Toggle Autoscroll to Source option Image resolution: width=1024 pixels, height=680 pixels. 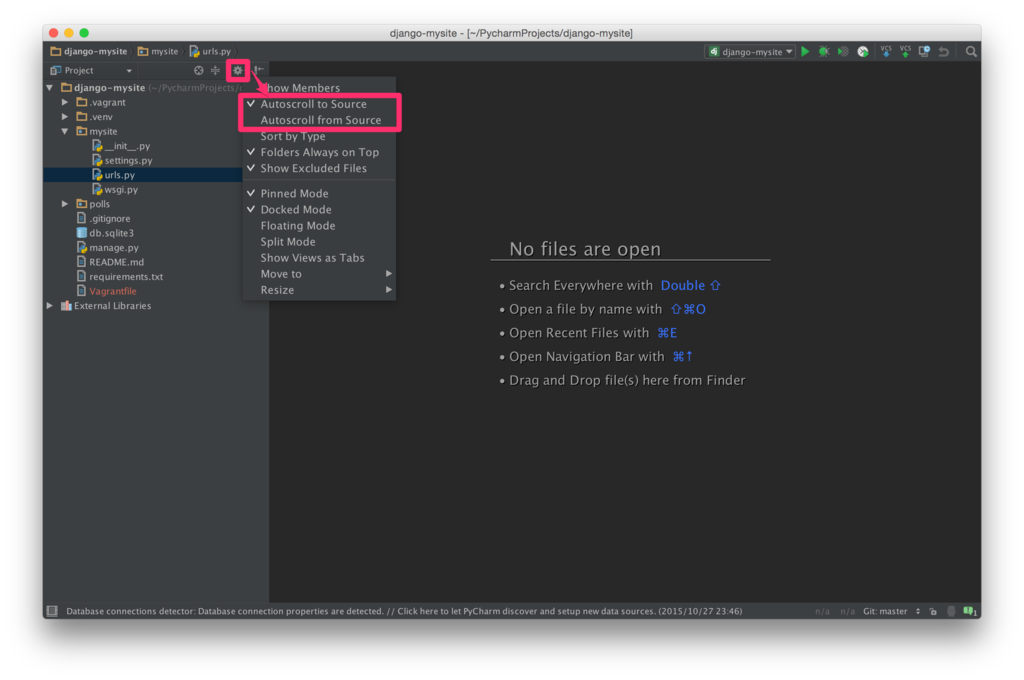[319, 104]
